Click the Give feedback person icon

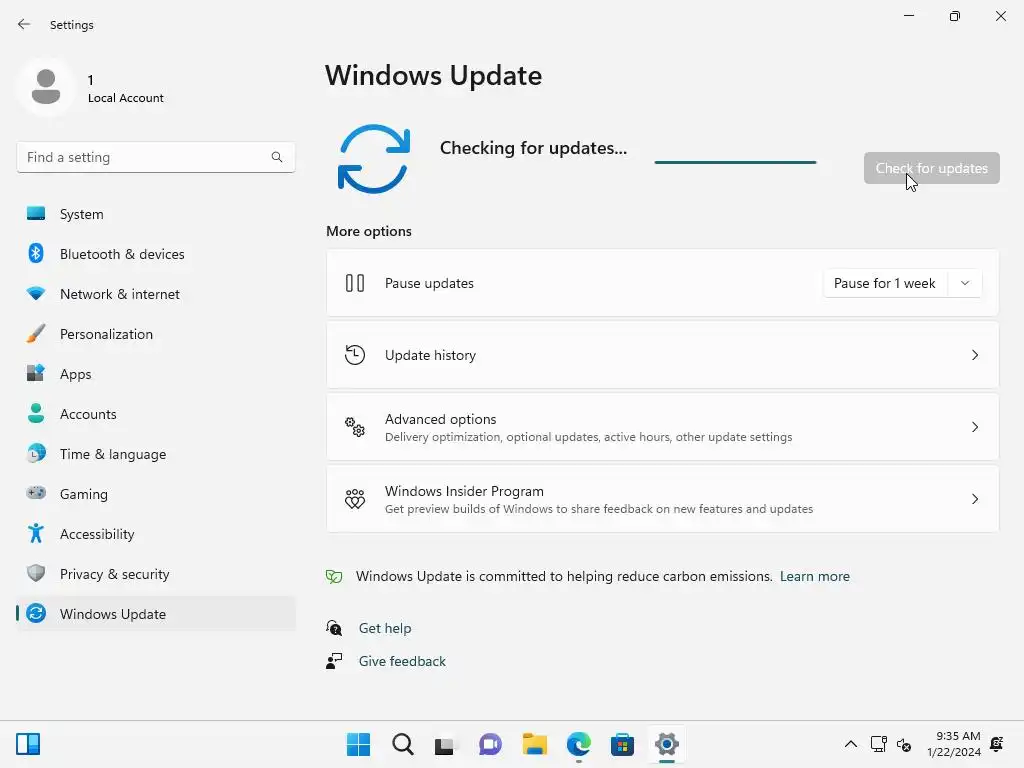pos(334,661)
